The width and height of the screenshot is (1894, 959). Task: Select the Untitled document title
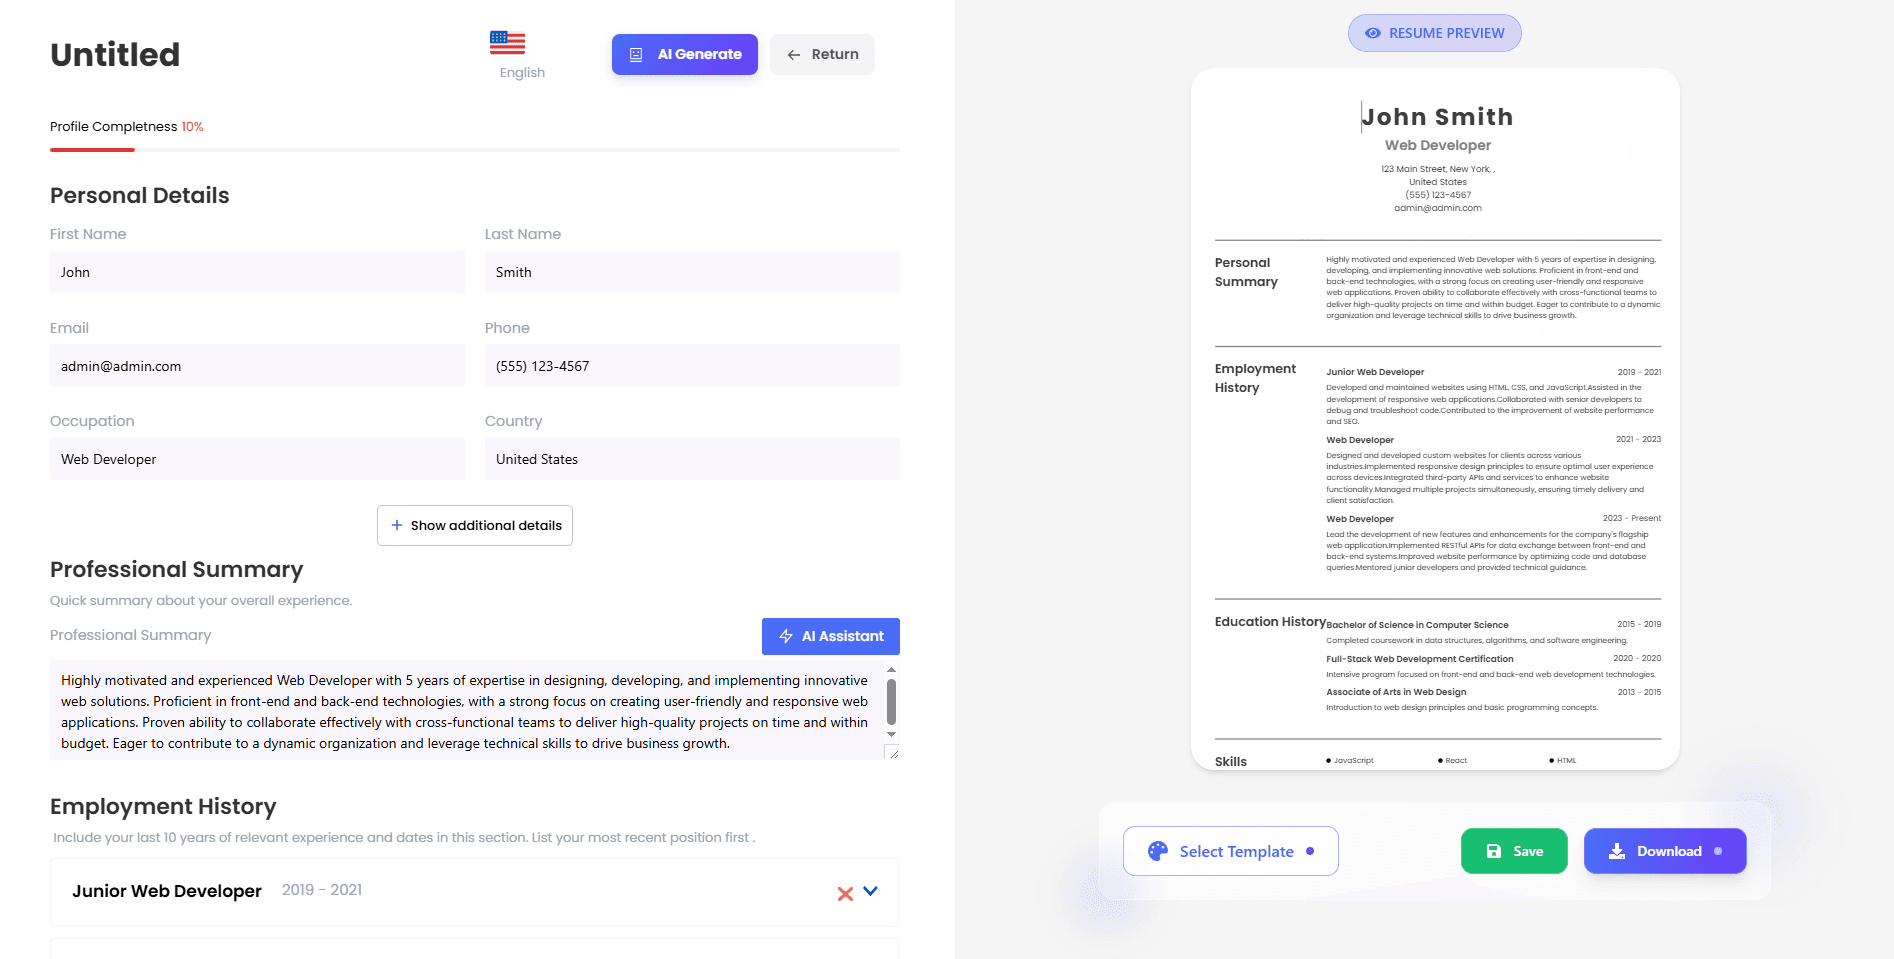coord(114,55)
